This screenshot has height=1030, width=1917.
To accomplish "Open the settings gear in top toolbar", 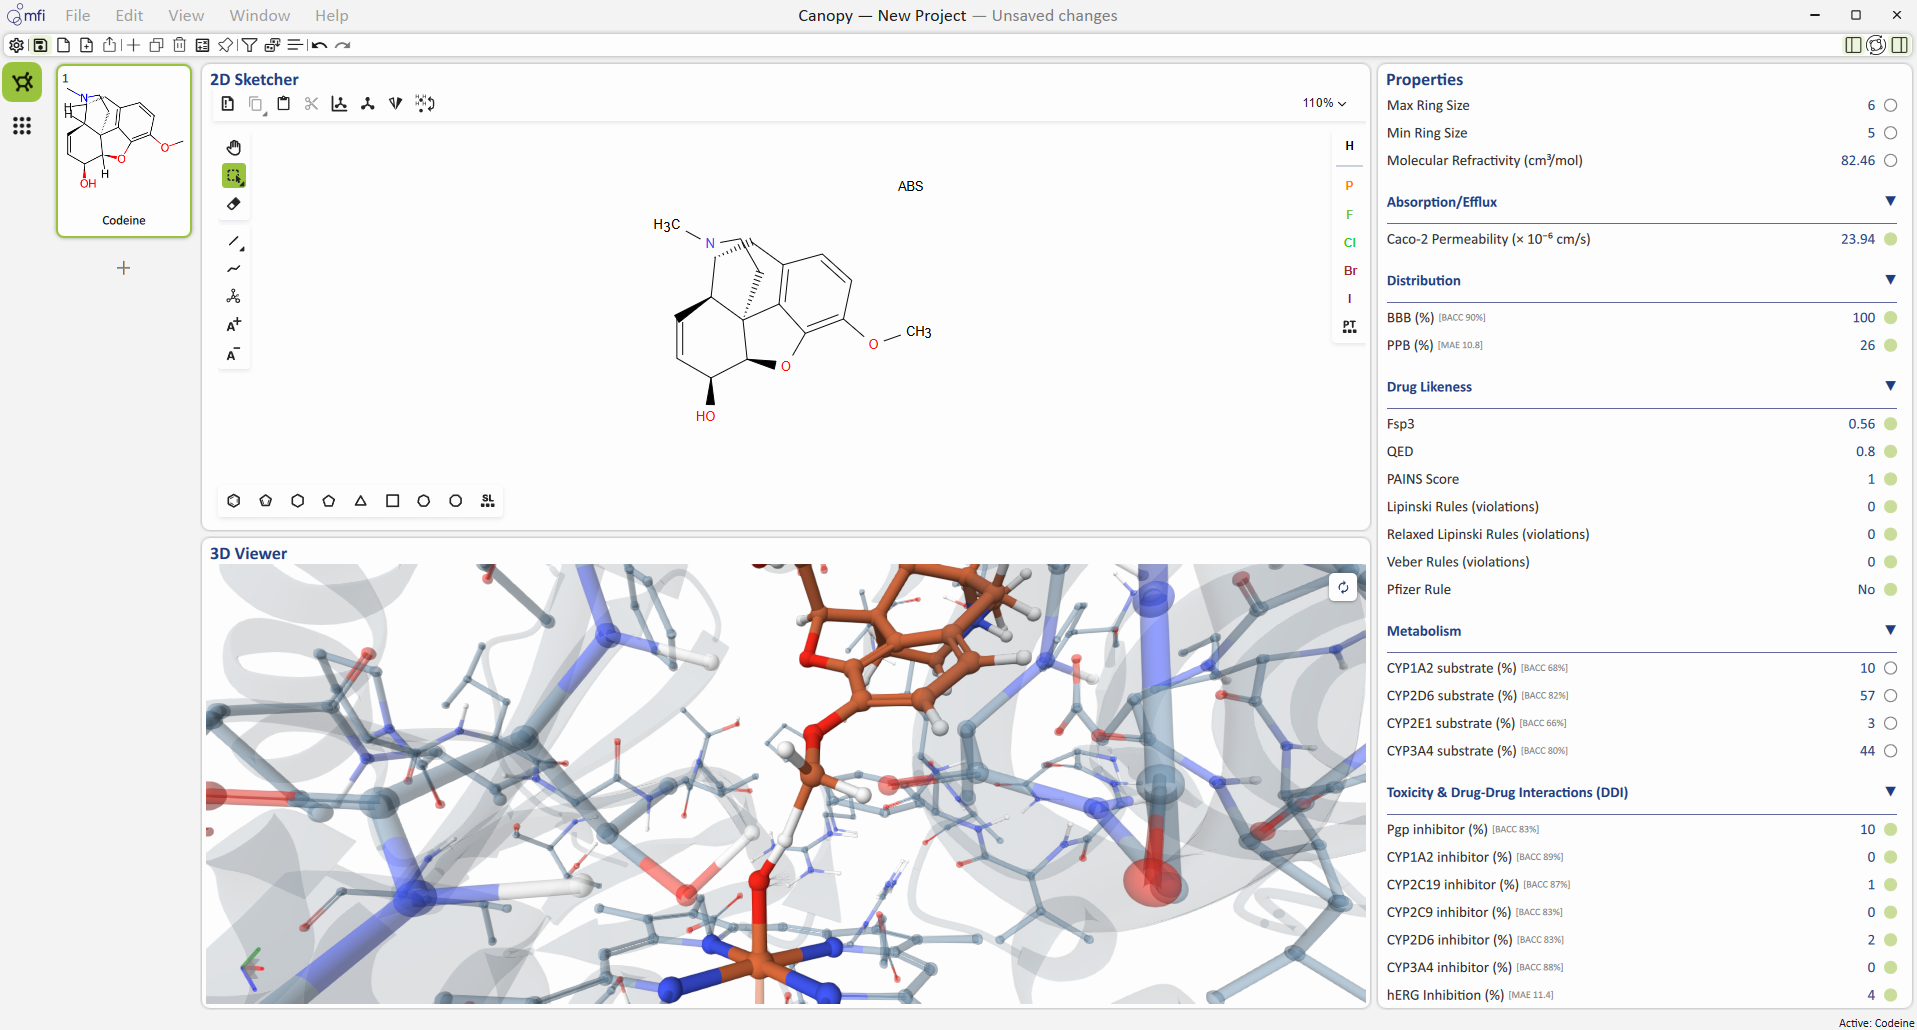I will coord(16,45).
